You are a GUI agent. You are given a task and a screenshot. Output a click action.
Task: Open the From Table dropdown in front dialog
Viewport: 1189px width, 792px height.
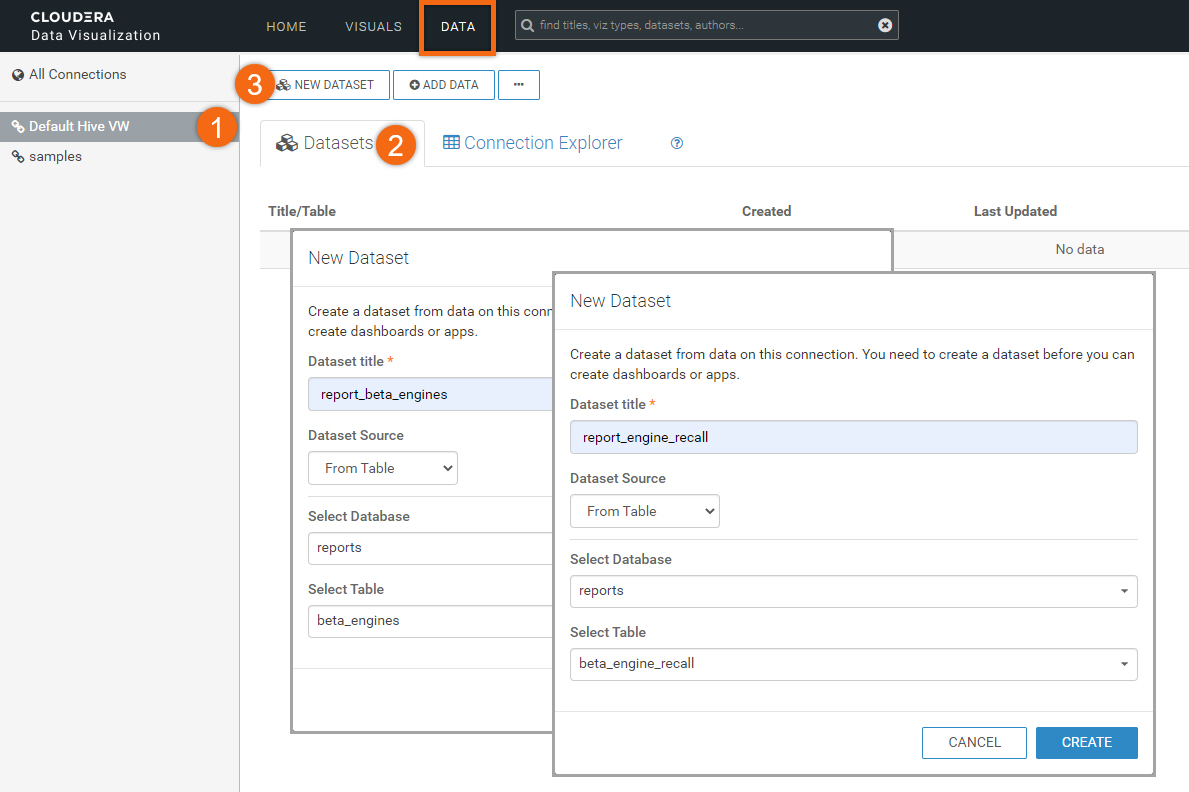point(645,511)
